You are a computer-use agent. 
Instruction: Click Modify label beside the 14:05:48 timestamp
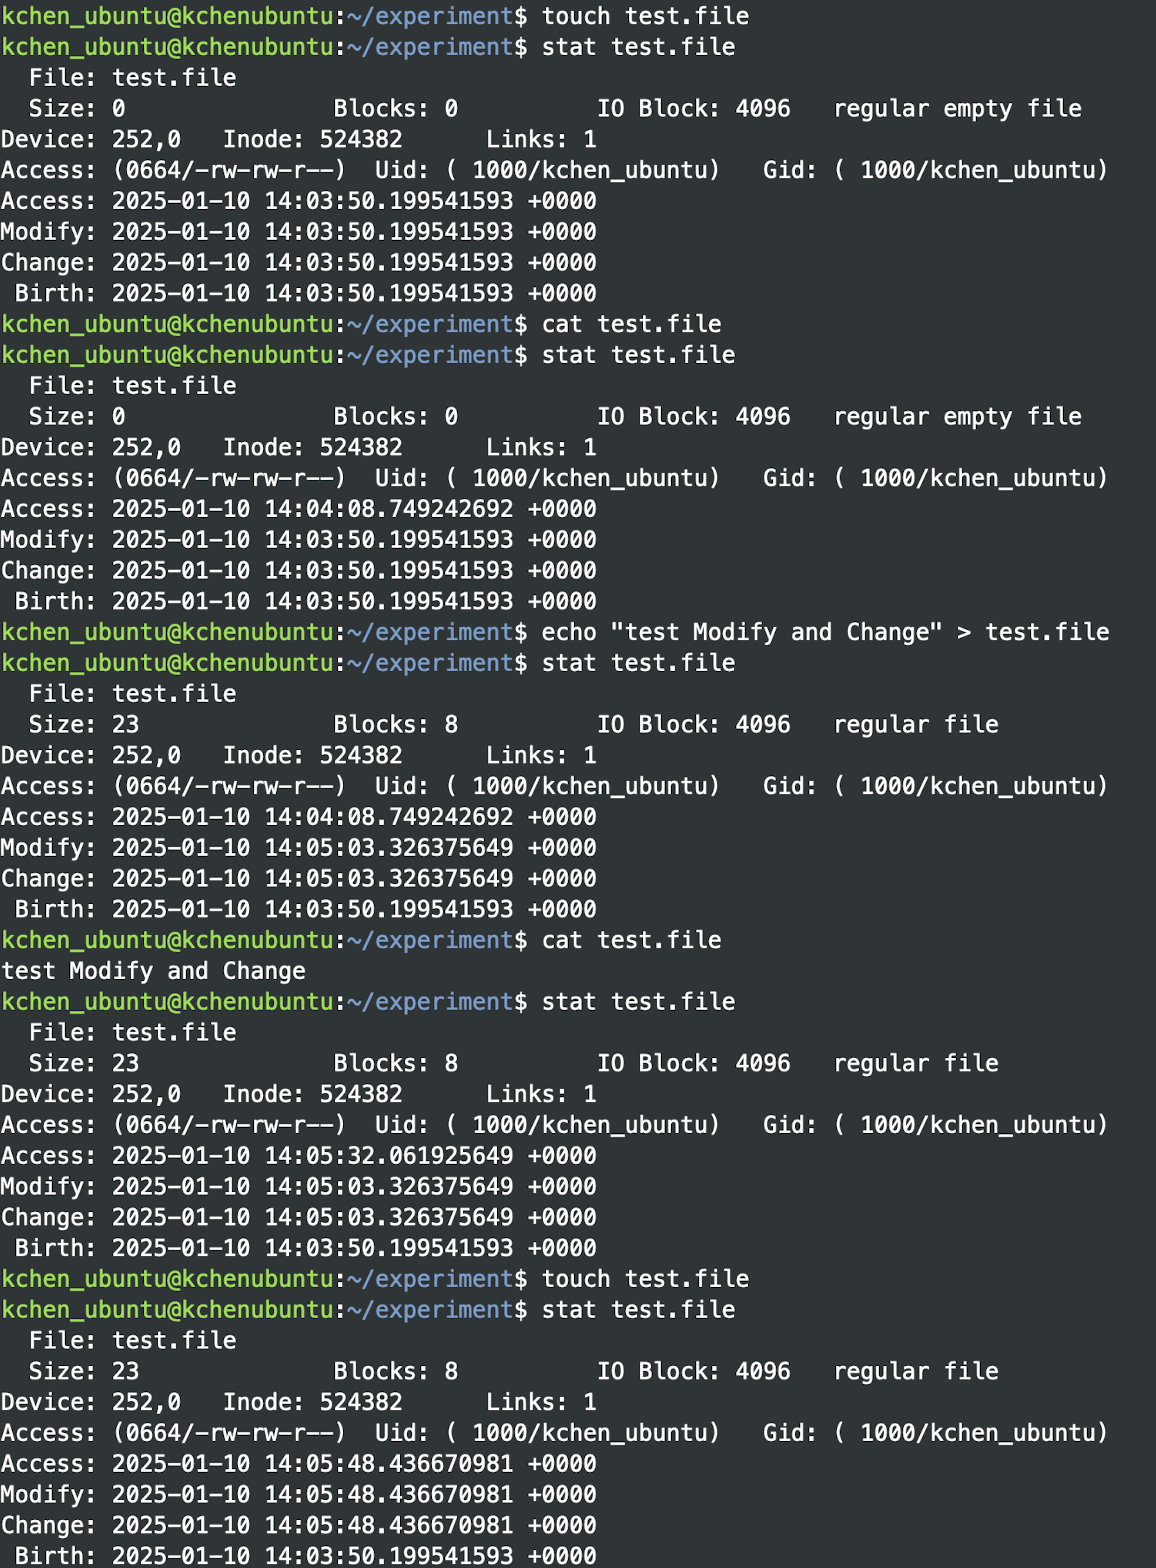click(48, 1495)
